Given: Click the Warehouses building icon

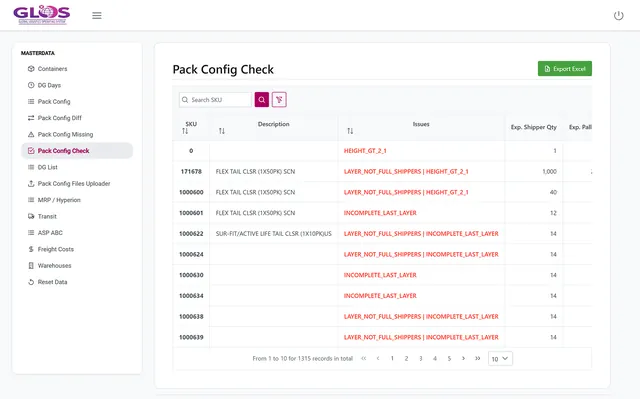Looking at the screenshot, I should point(31,266).
